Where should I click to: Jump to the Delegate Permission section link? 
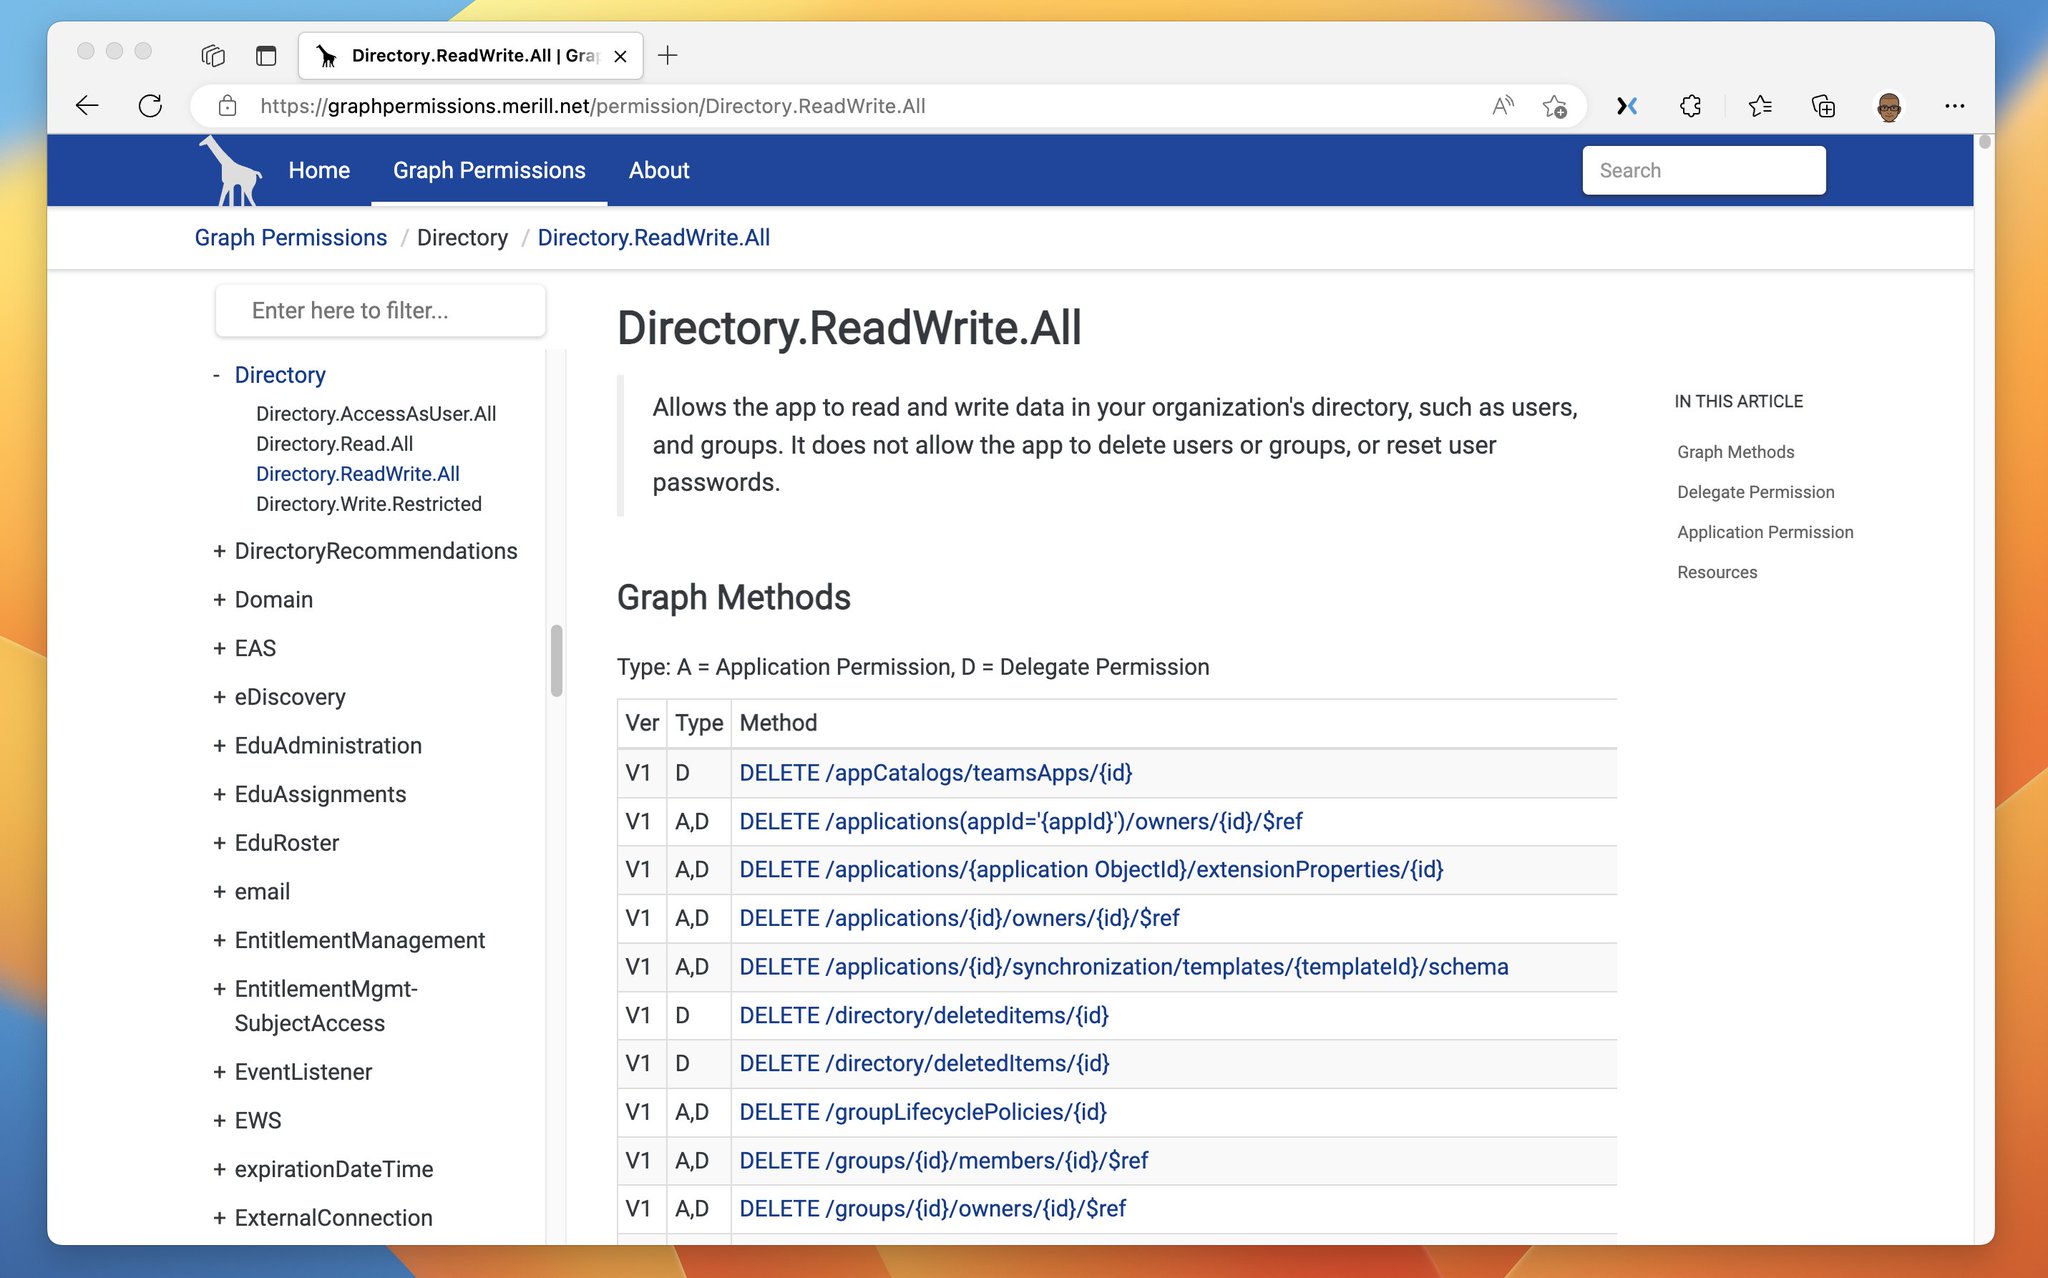pos(1755,492)
